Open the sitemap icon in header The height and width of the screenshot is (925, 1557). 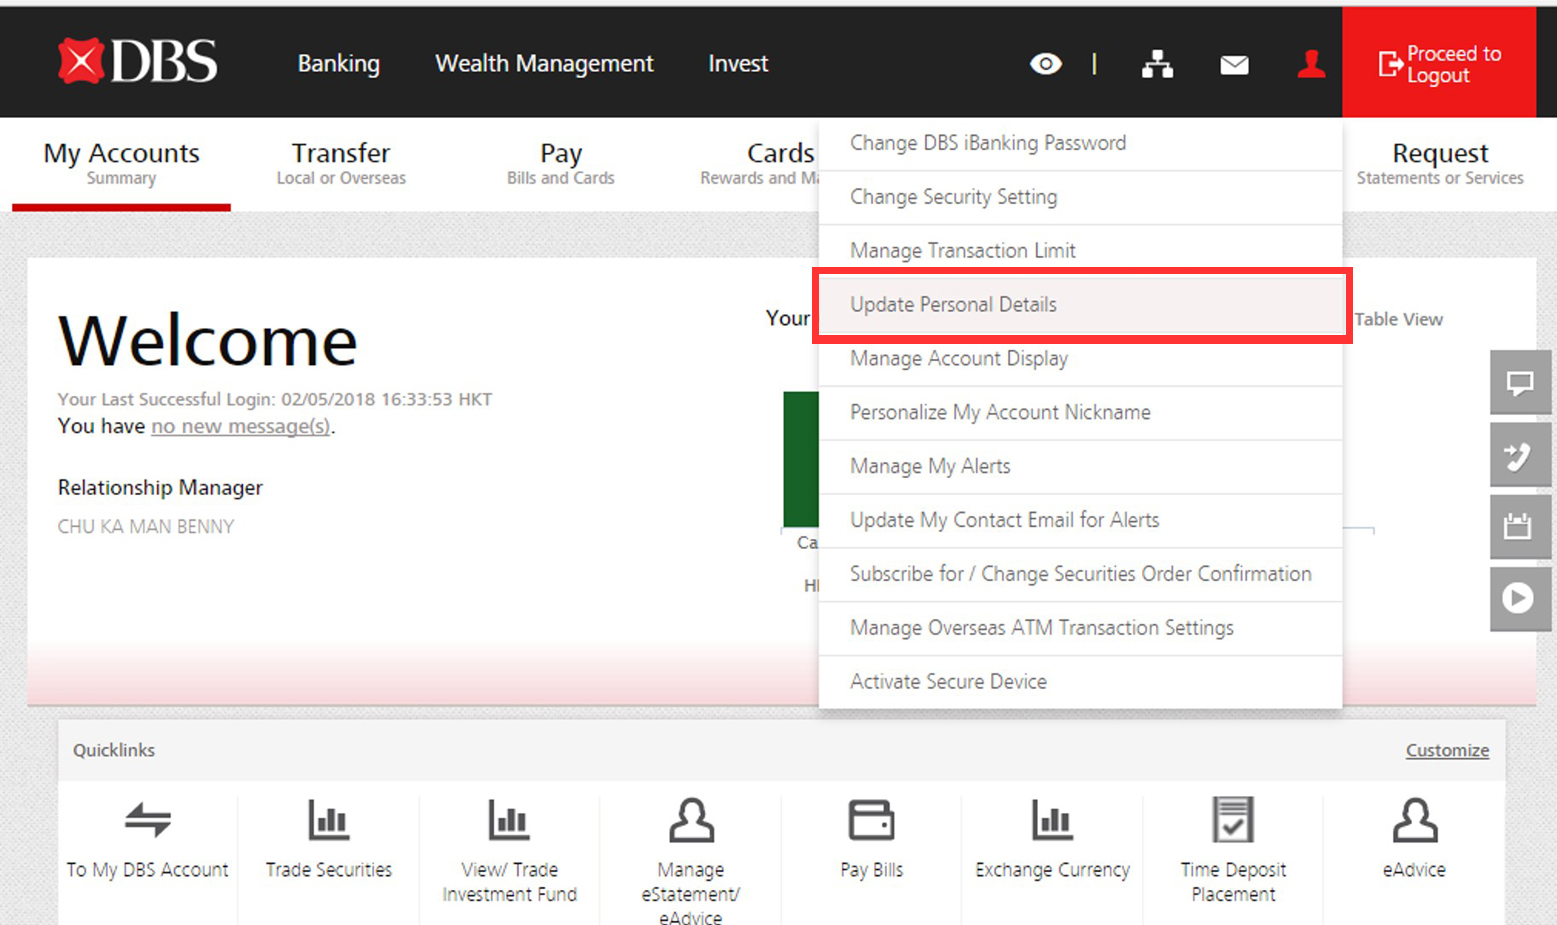click(x=1157, y=64)
